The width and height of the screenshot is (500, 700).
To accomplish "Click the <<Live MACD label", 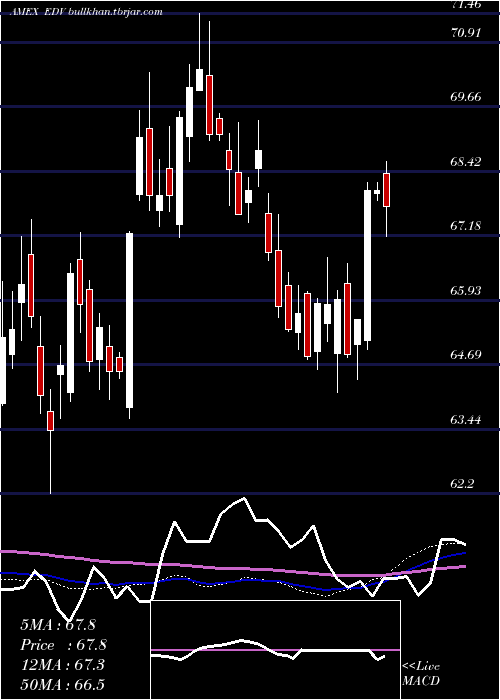I will point(421,674).
